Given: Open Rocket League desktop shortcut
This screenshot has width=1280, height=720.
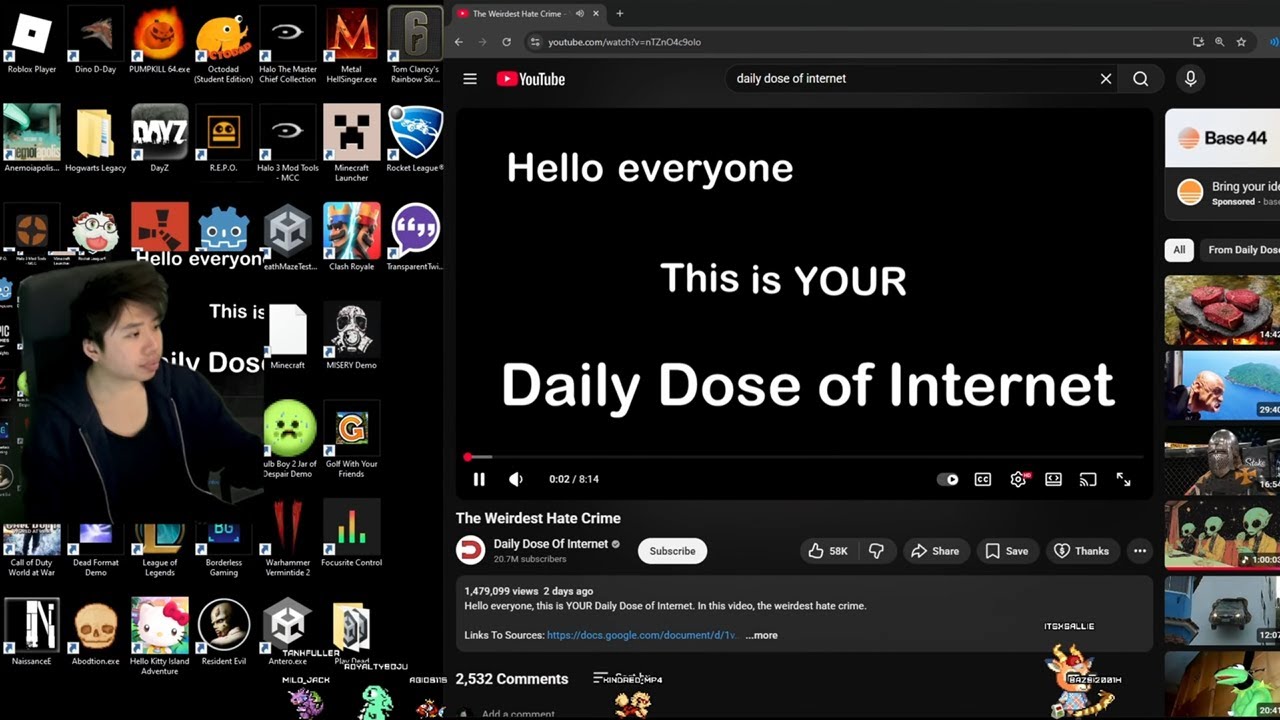Looking at the screenshot, I should pos(415,138).
